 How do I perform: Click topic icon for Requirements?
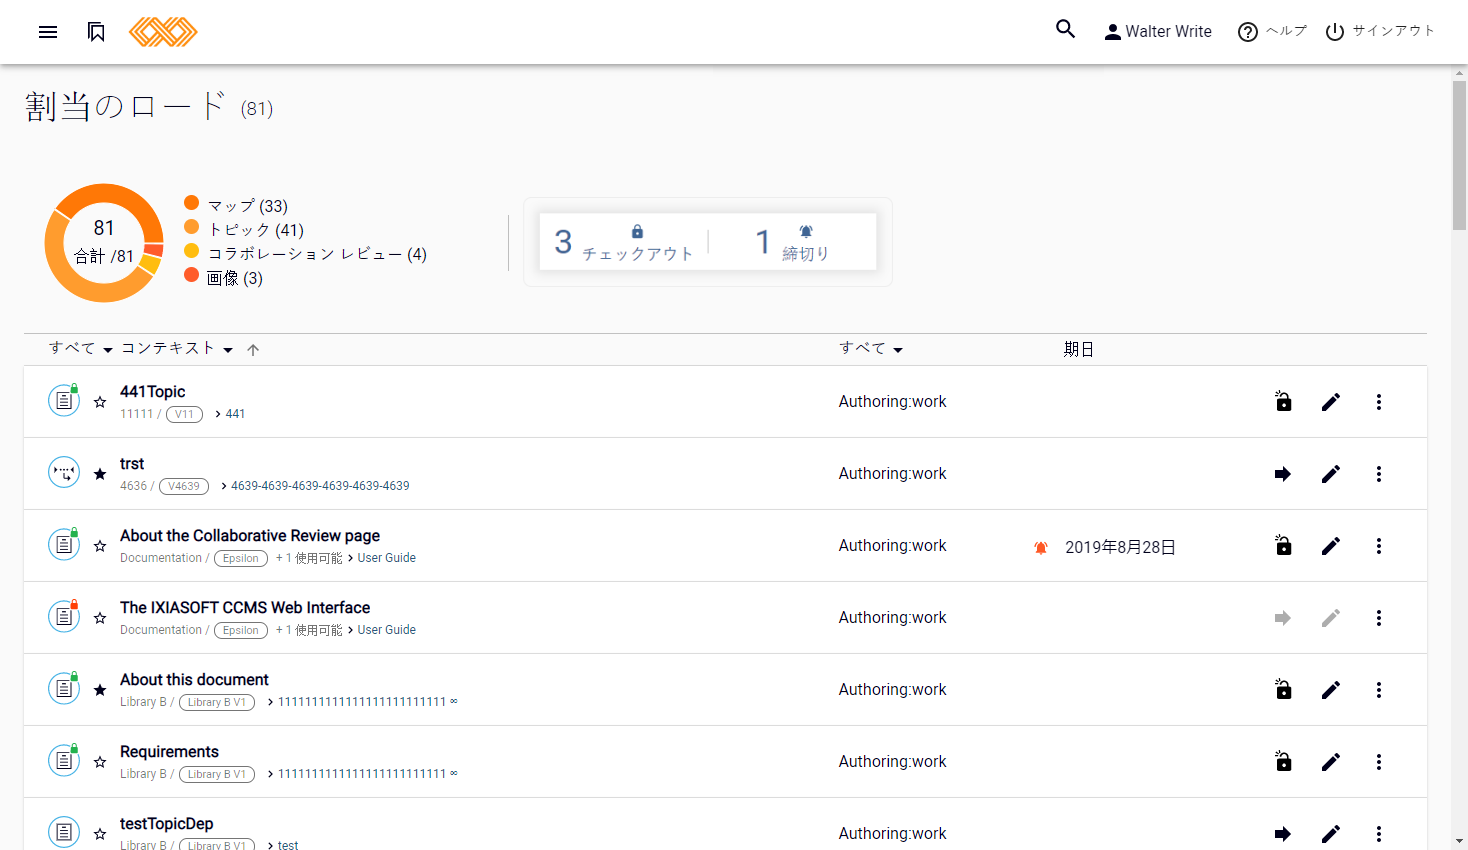[x=64, y=760]
